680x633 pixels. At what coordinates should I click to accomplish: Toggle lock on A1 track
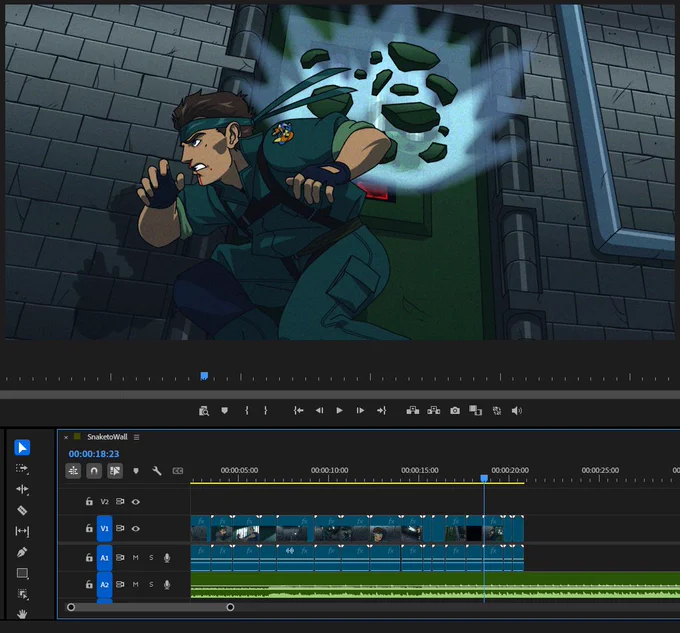click(89, 558)
